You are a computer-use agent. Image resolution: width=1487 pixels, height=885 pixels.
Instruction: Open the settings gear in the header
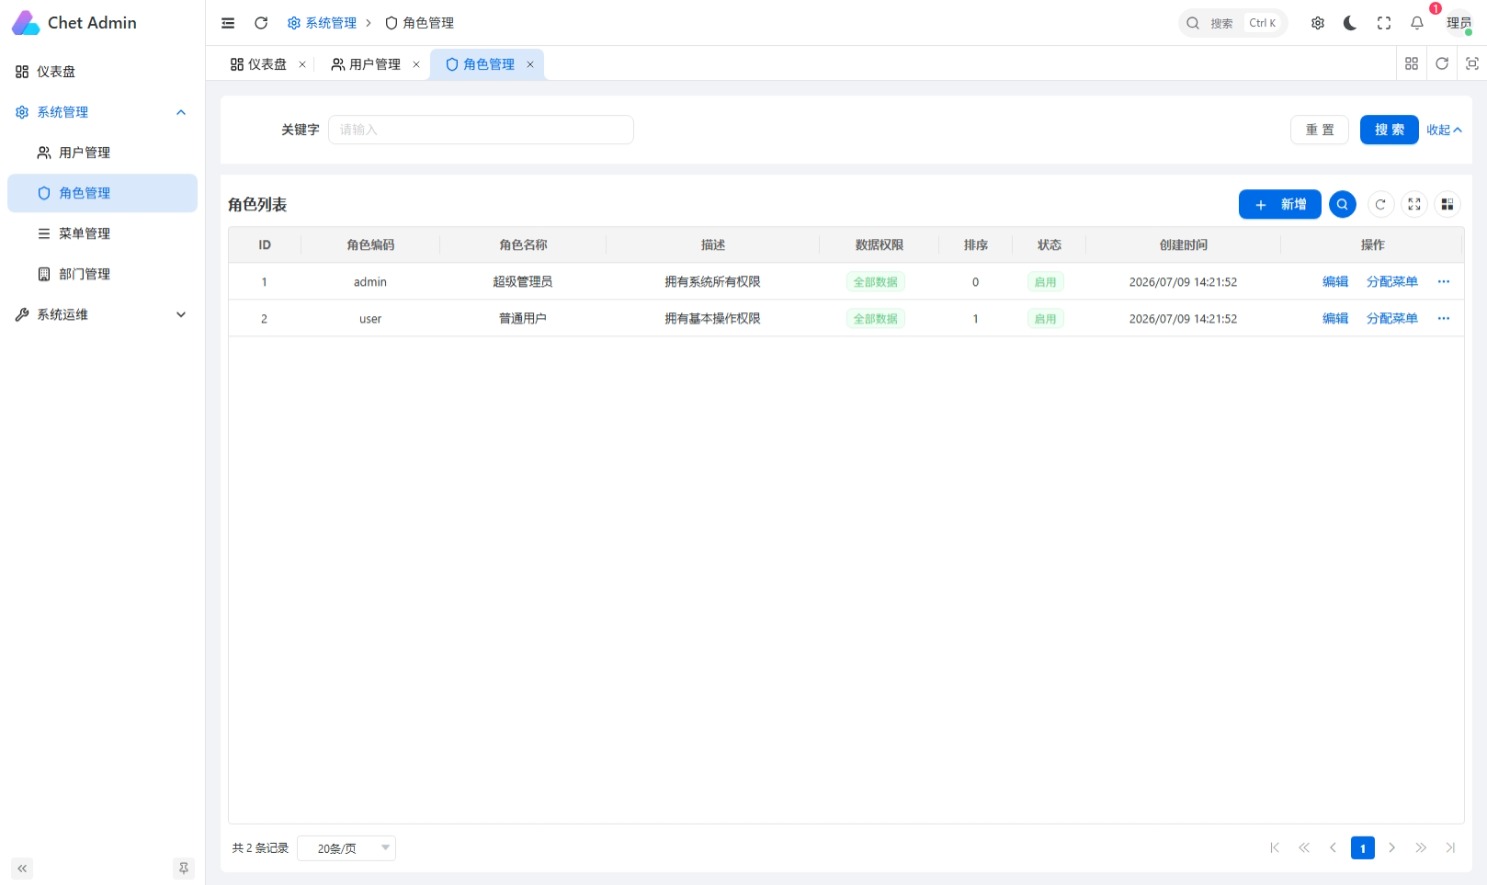[1318, 23]
